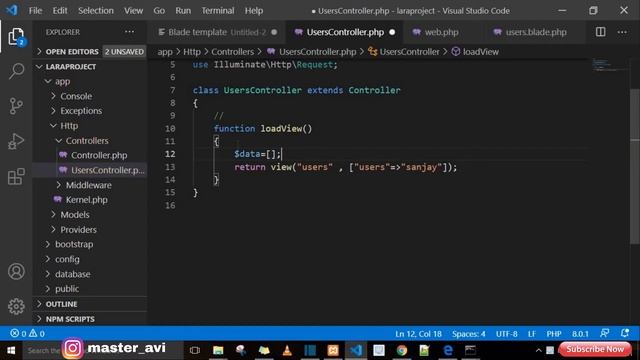
Task: Open editor more actions ellipsis
Action: coord(622,32)
